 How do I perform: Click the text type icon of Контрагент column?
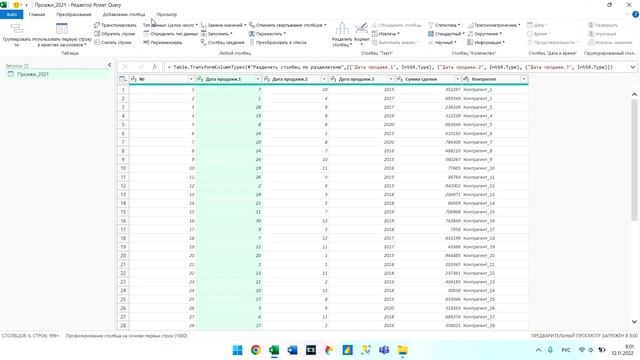(x=466, y=79)
